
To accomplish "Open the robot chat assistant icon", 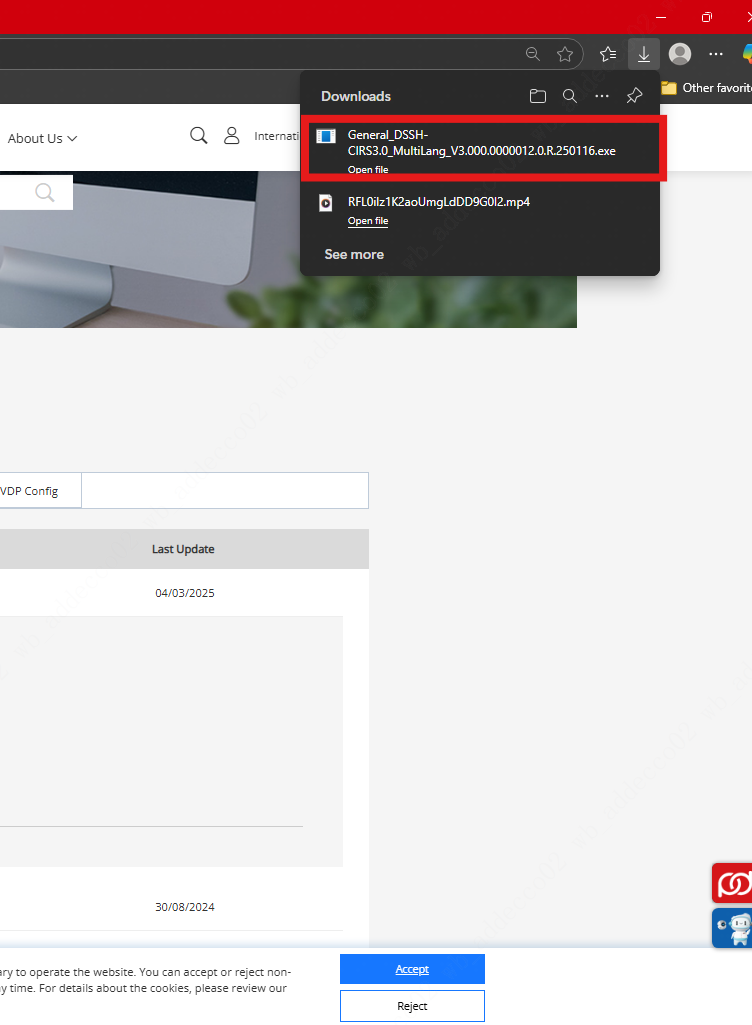I will (x=733, y=927).
